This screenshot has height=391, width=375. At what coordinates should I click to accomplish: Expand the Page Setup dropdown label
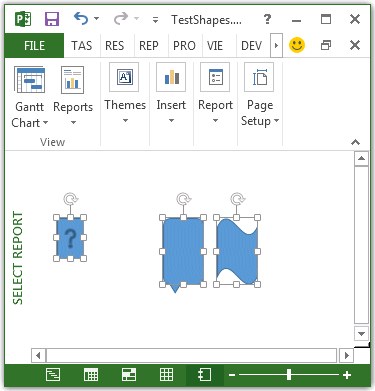click(x=260, y=113)
